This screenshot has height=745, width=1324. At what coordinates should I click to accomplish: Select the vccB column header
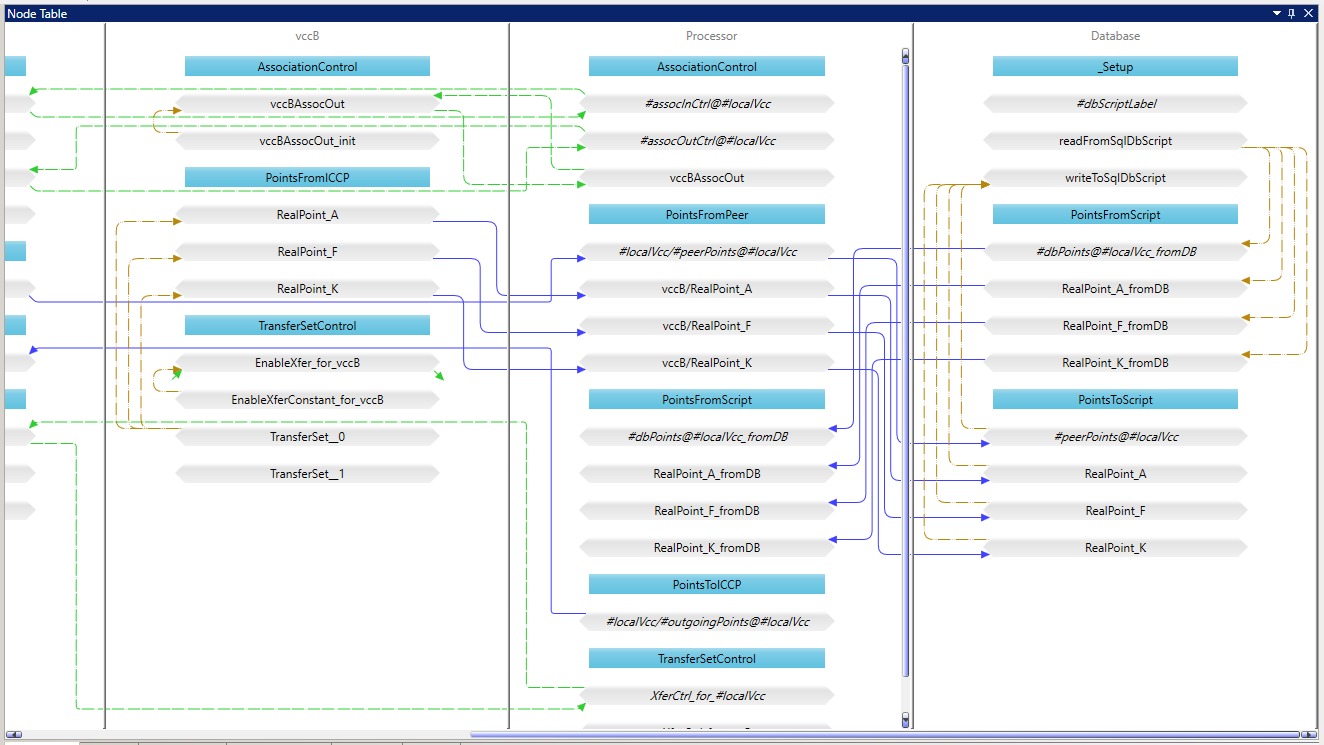(x=307, y=35)
